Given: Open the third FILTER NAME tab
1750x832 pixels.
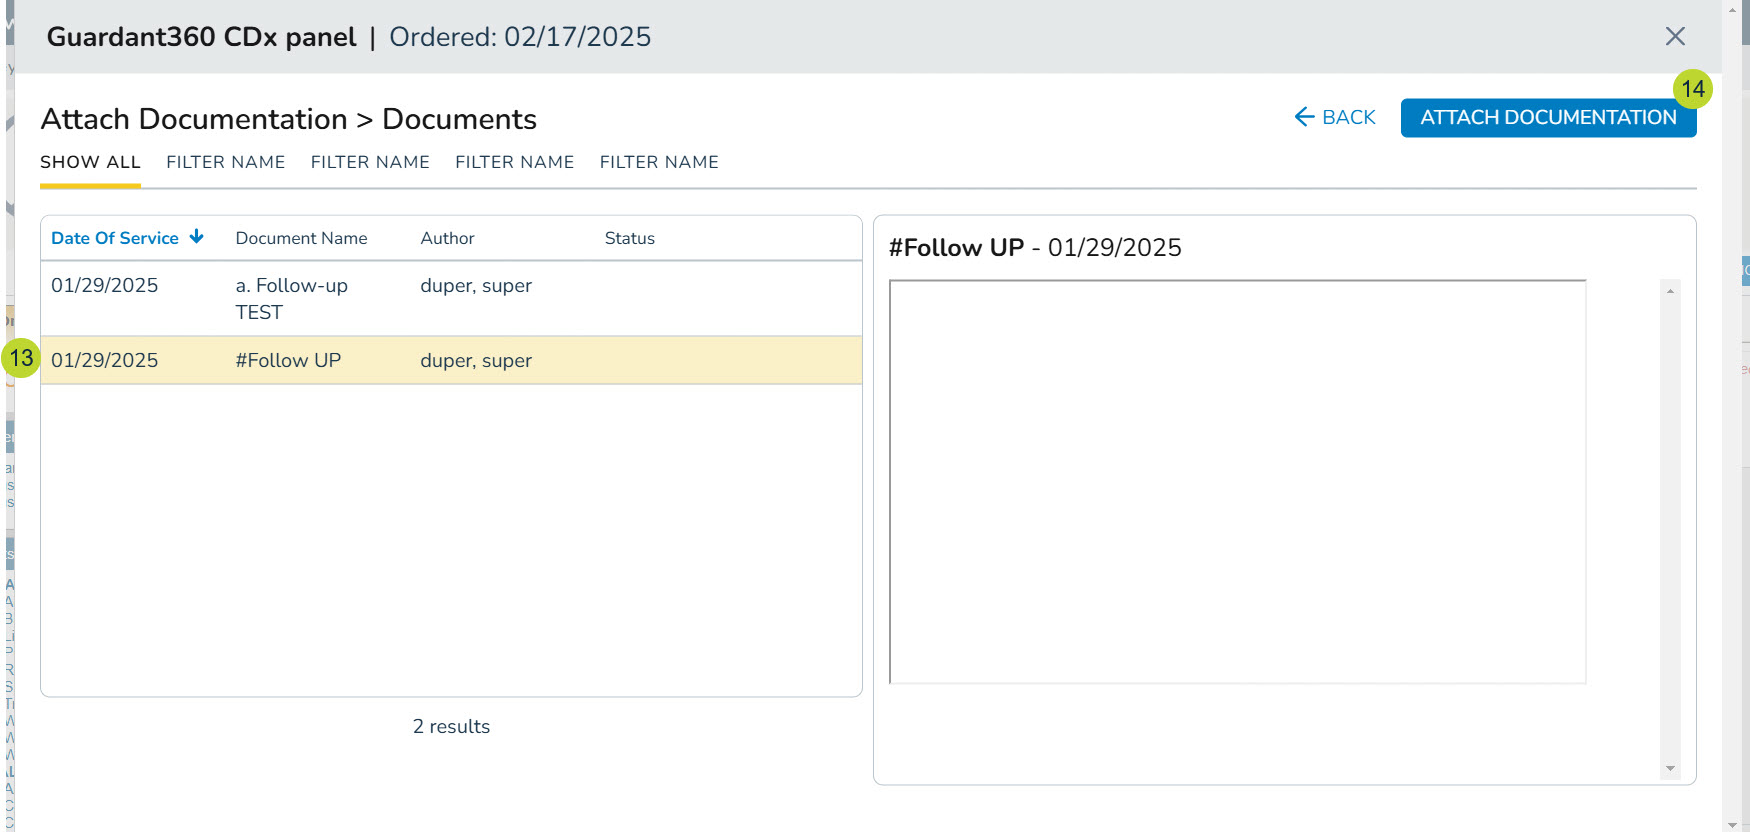Looking at the screenshot, I should [514, 162].
